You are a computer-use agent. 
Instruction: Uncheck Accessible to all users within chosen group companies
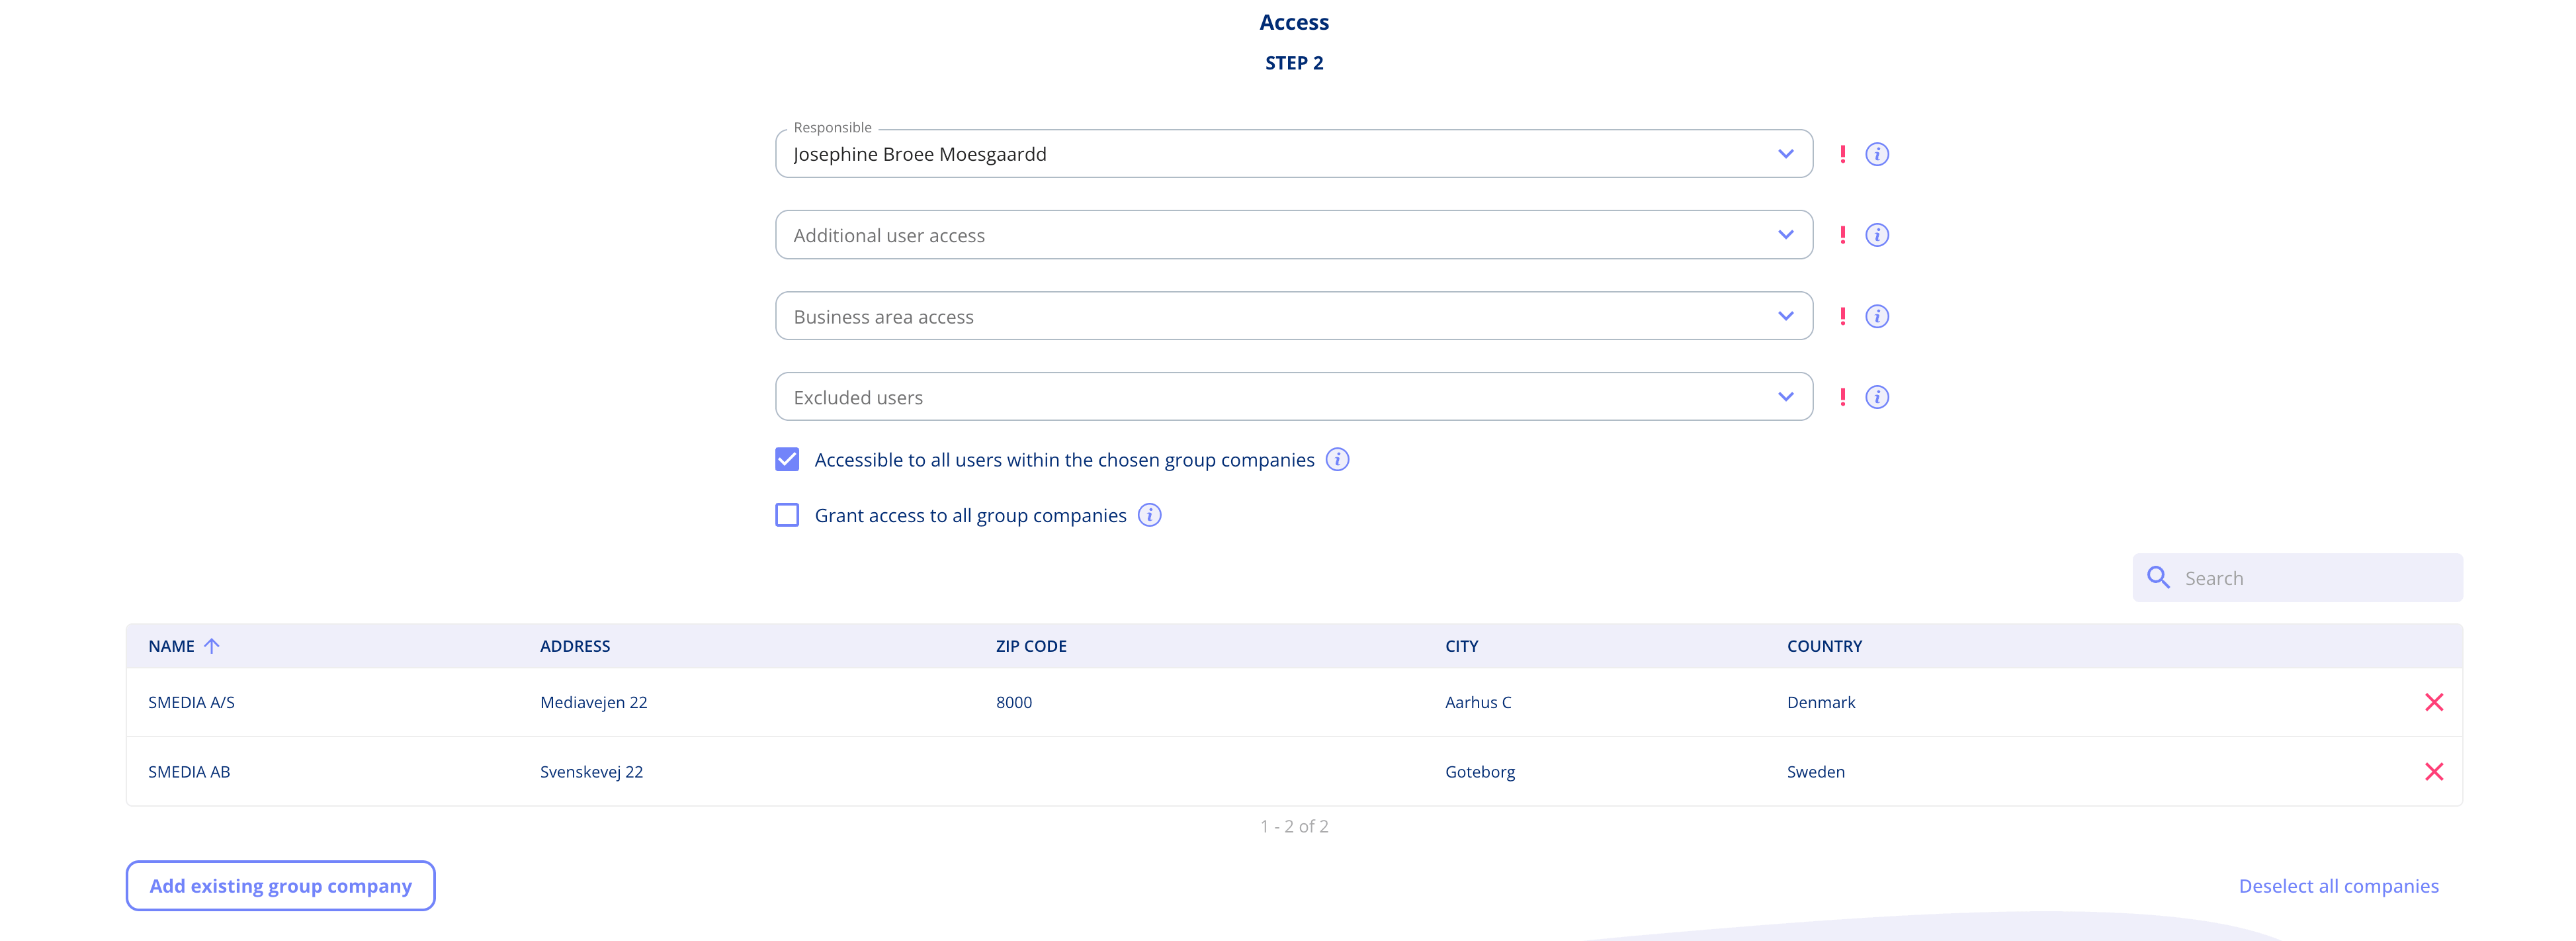787,459
